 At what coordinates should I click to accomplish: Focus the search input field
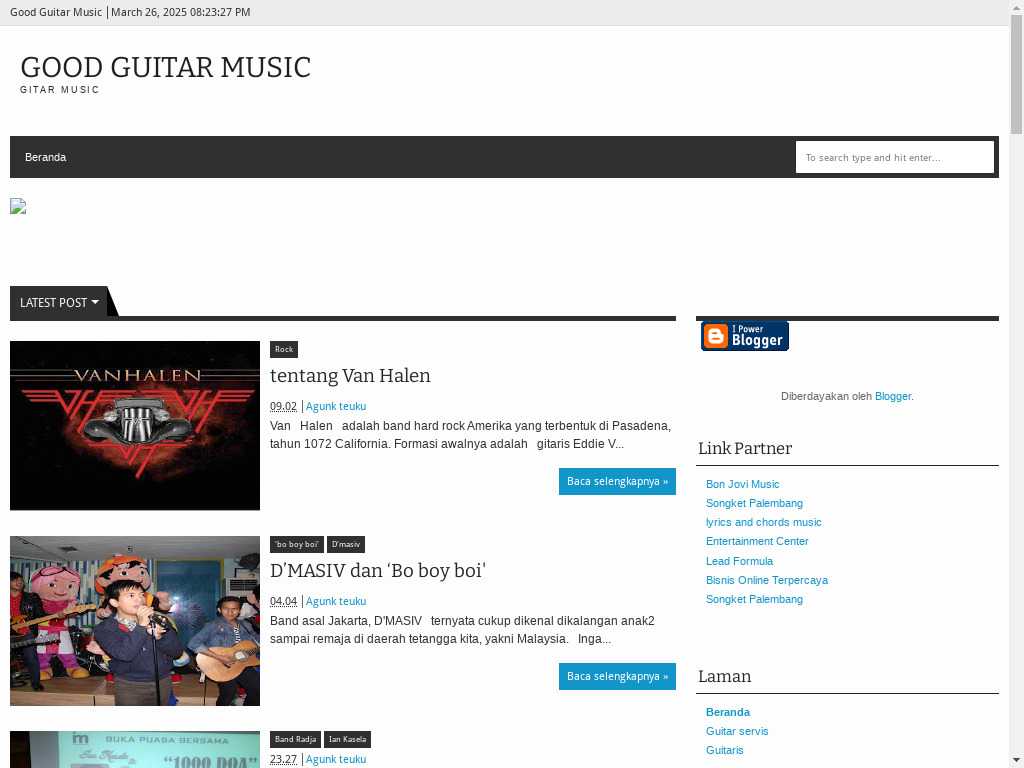click(x=895, y=157)
